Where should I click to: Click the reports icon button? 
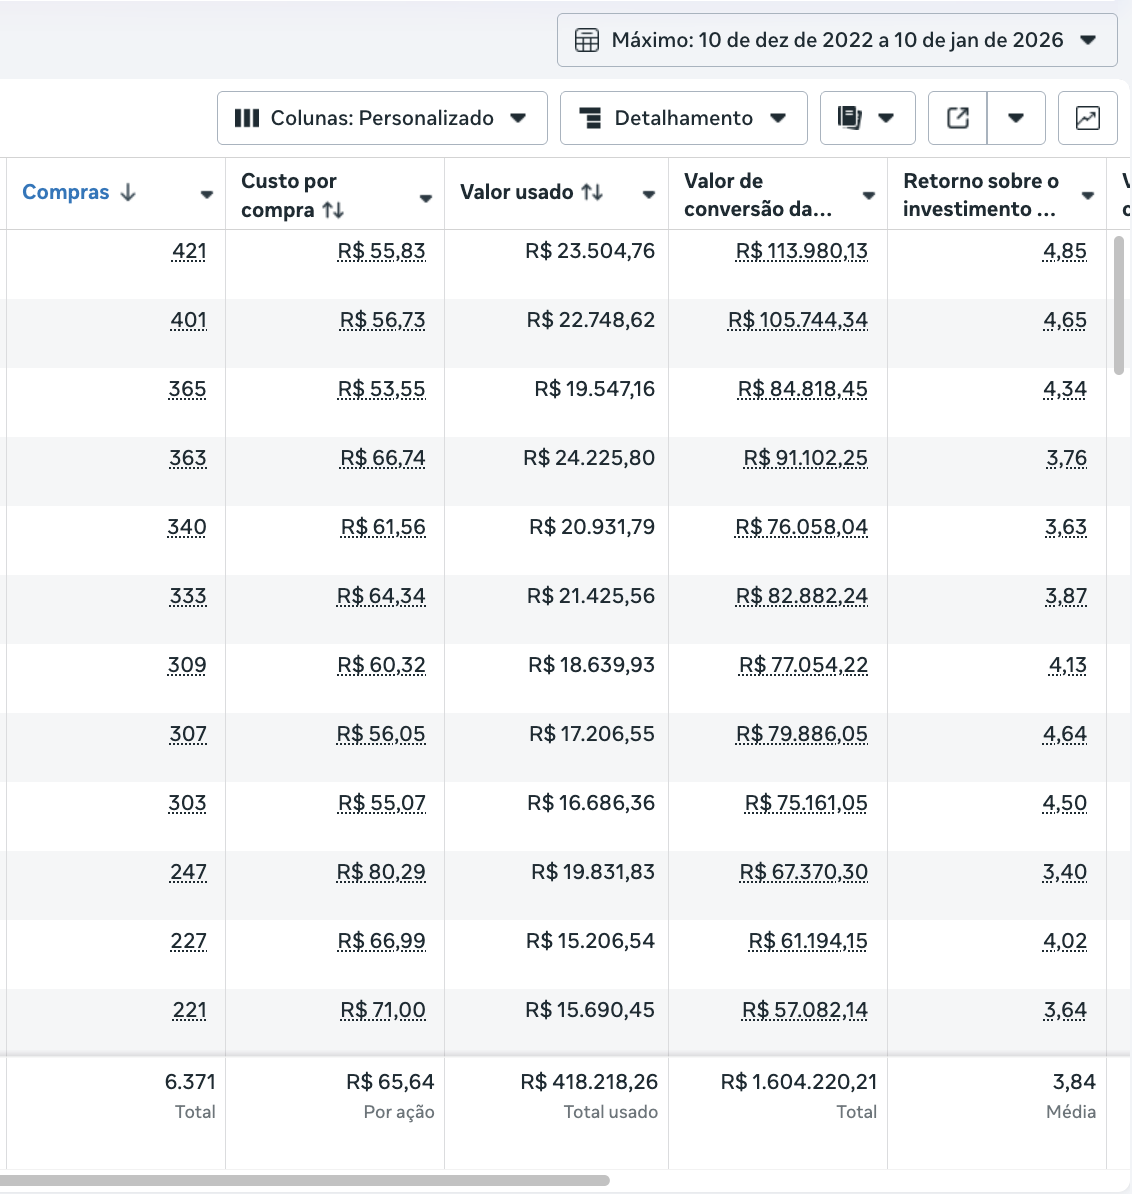850,118
